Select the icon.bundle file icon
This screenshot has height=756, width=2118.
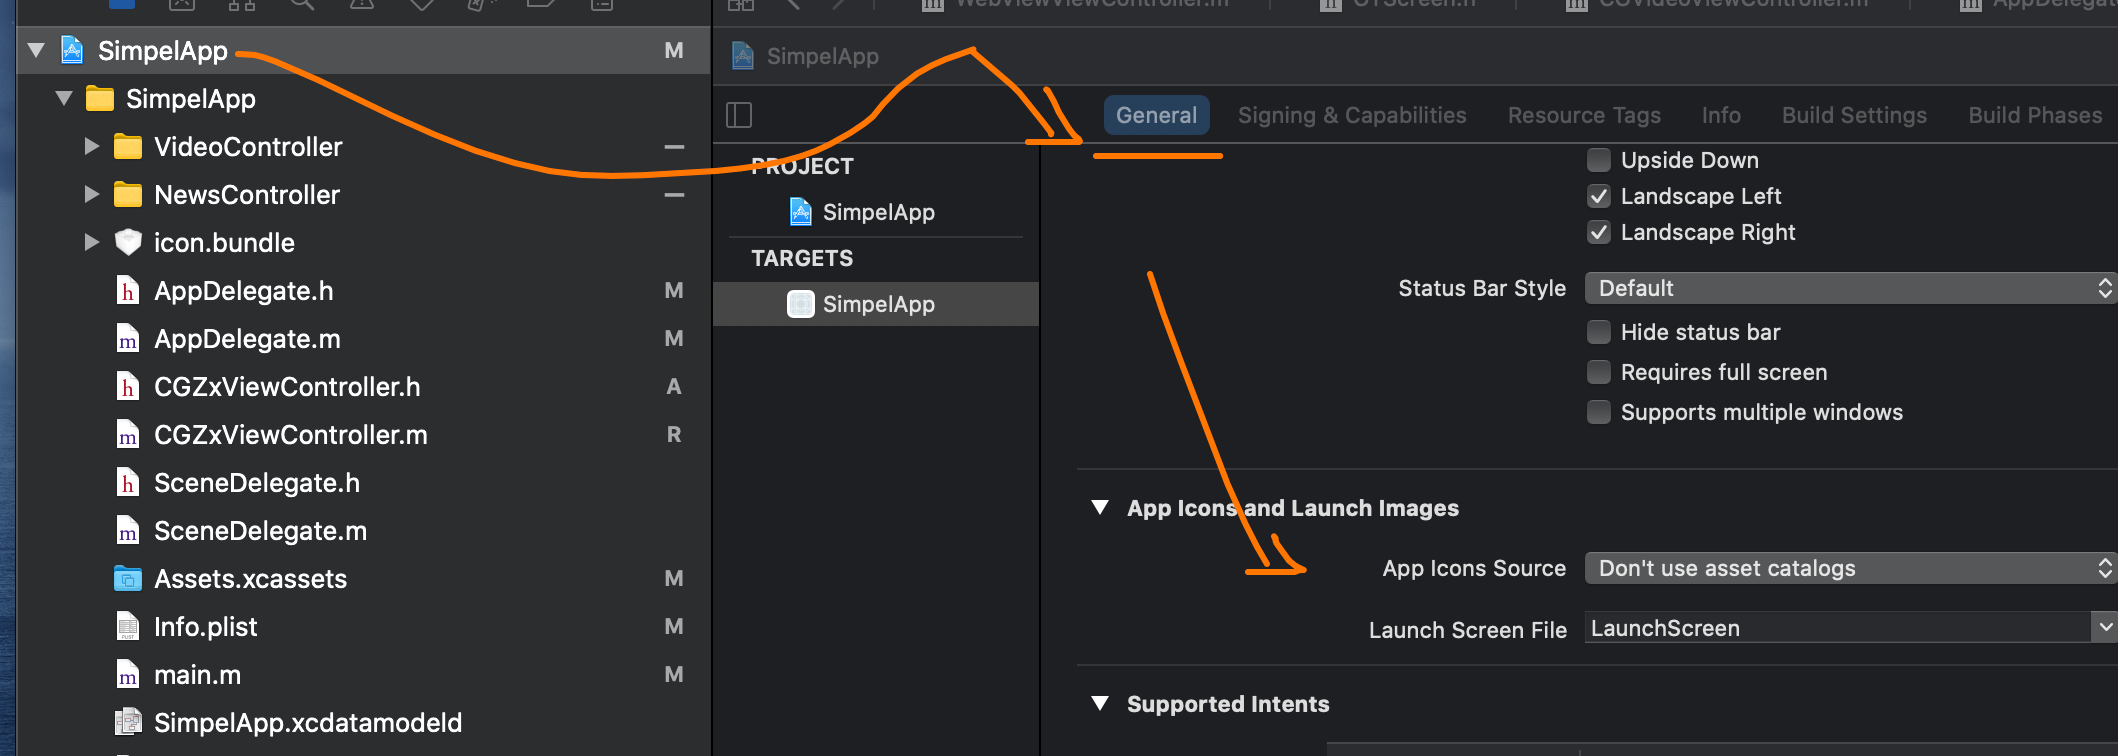(x=128, y=243)
